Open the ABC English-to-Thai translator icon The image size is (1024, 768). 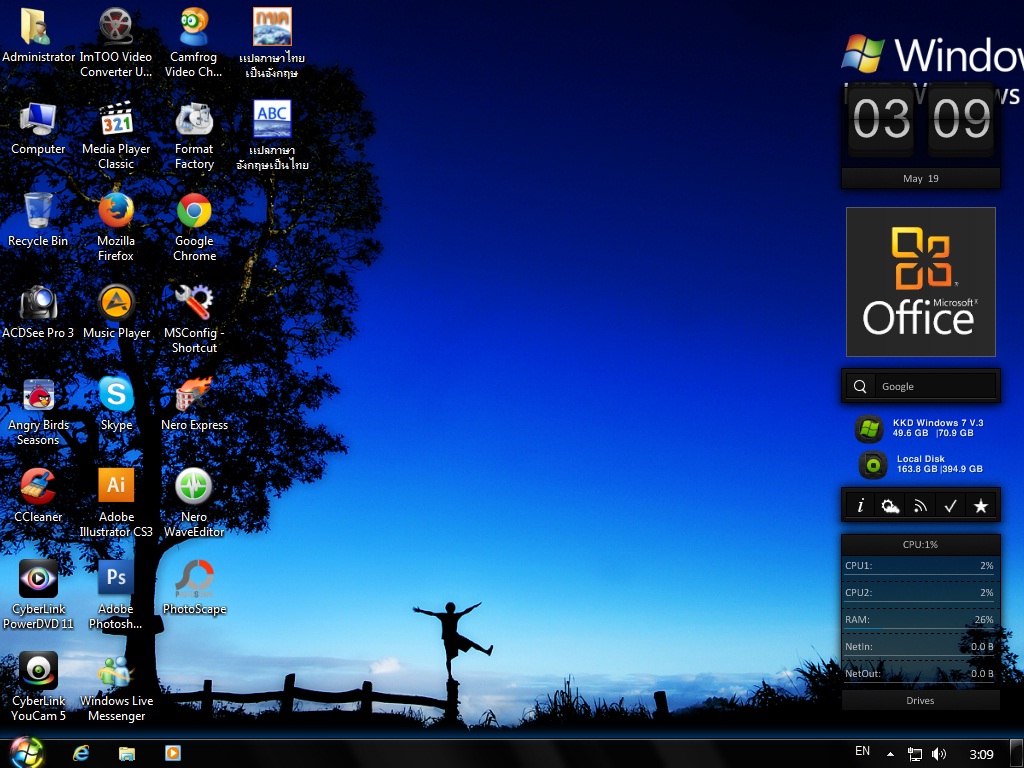pyautogui.click(x=272, y=120)
